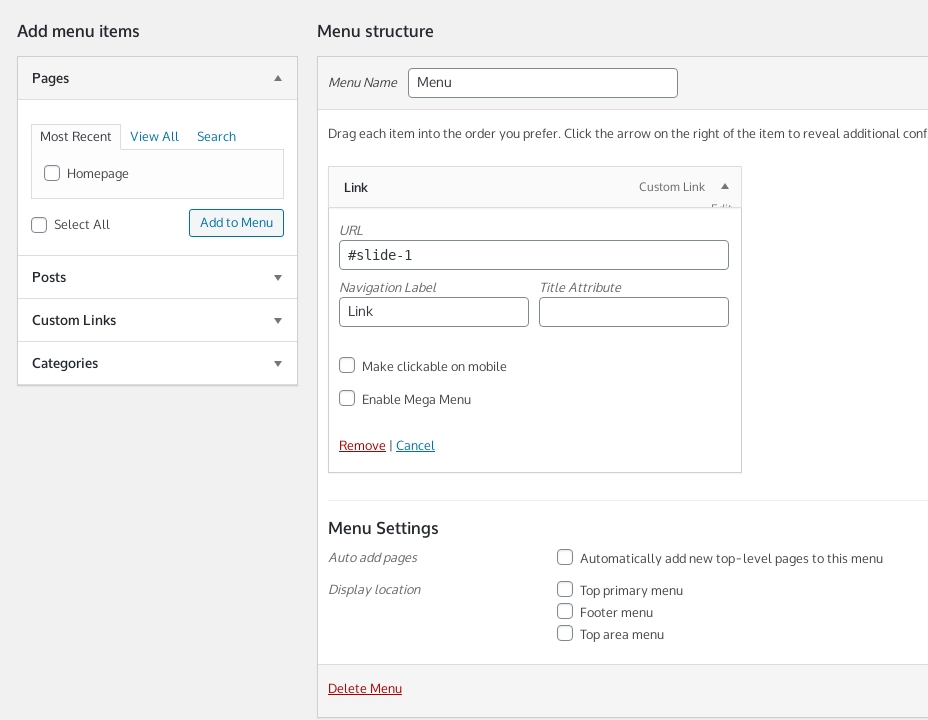
Task: Open the Search tab in Pages
Action: pyautogui.click(x=216, y=137)
